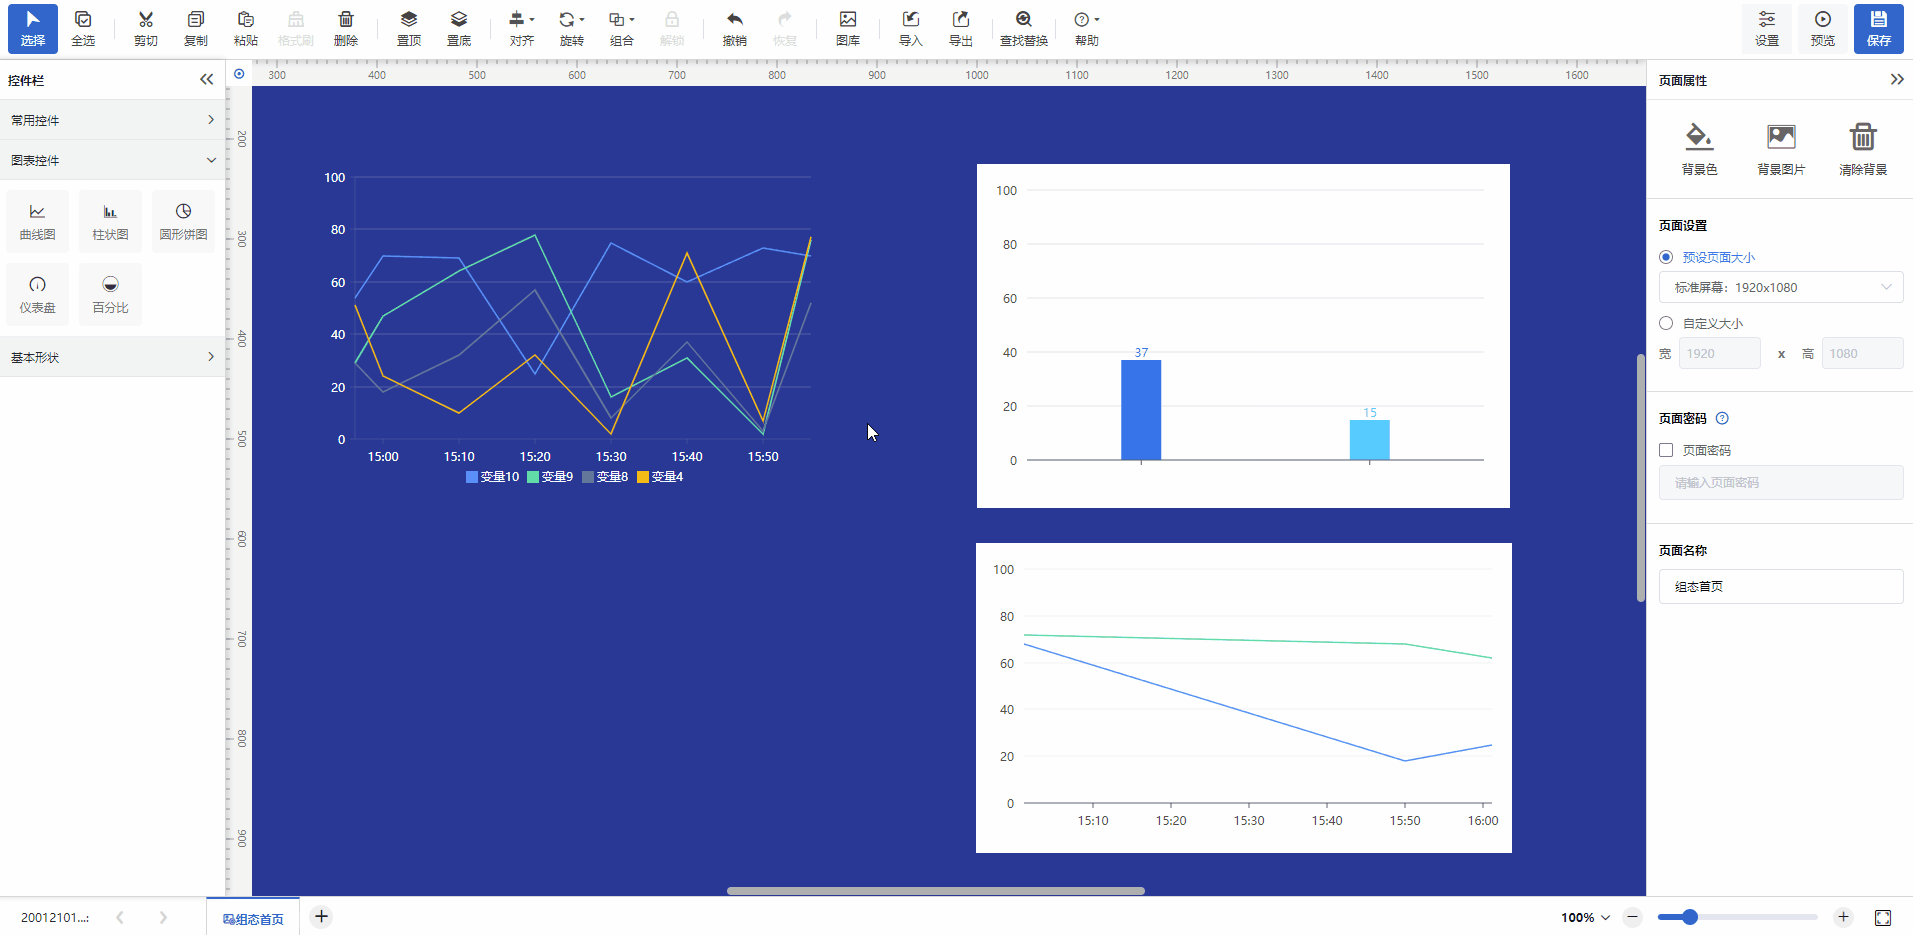Toggle 变量9 series in chart legend

tap(550, 477)
